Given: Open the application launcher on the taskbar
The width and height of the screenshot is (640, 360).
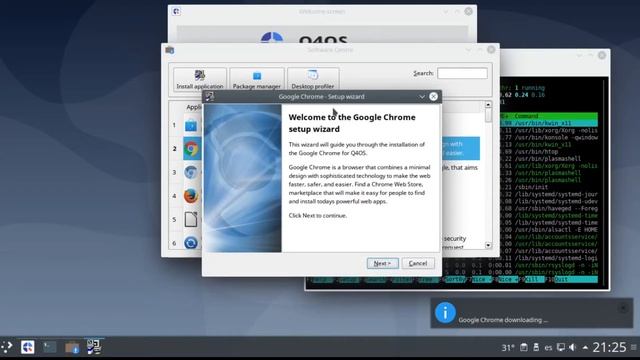Looking at the screenshot, I should click(x=7, y=347).
